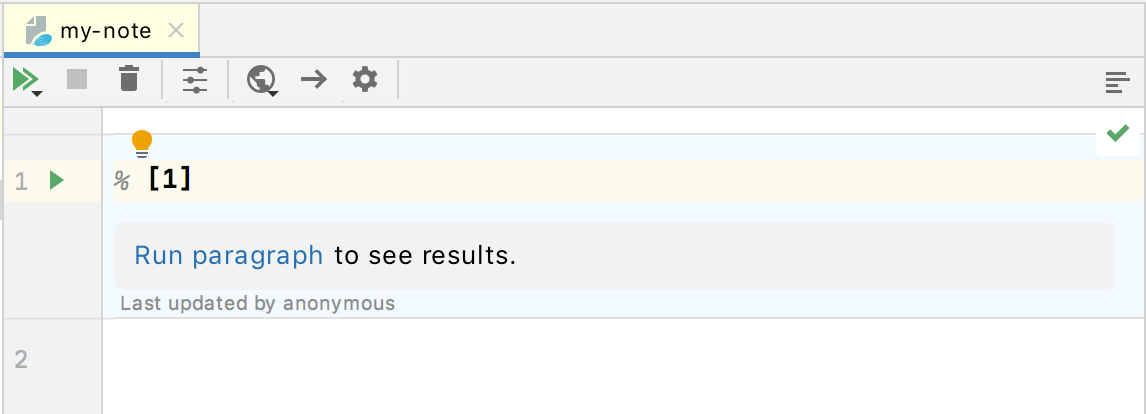1146x414 pixels.
Task: Click the green checkmark inspection indicator
Action: tap(1118, 133)
